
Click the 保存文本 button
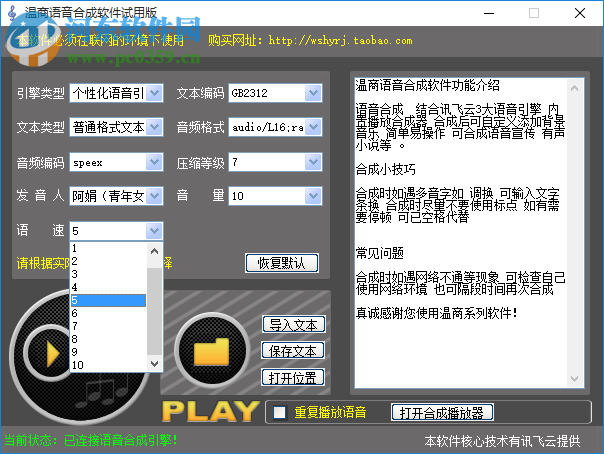tap(293, 351)
